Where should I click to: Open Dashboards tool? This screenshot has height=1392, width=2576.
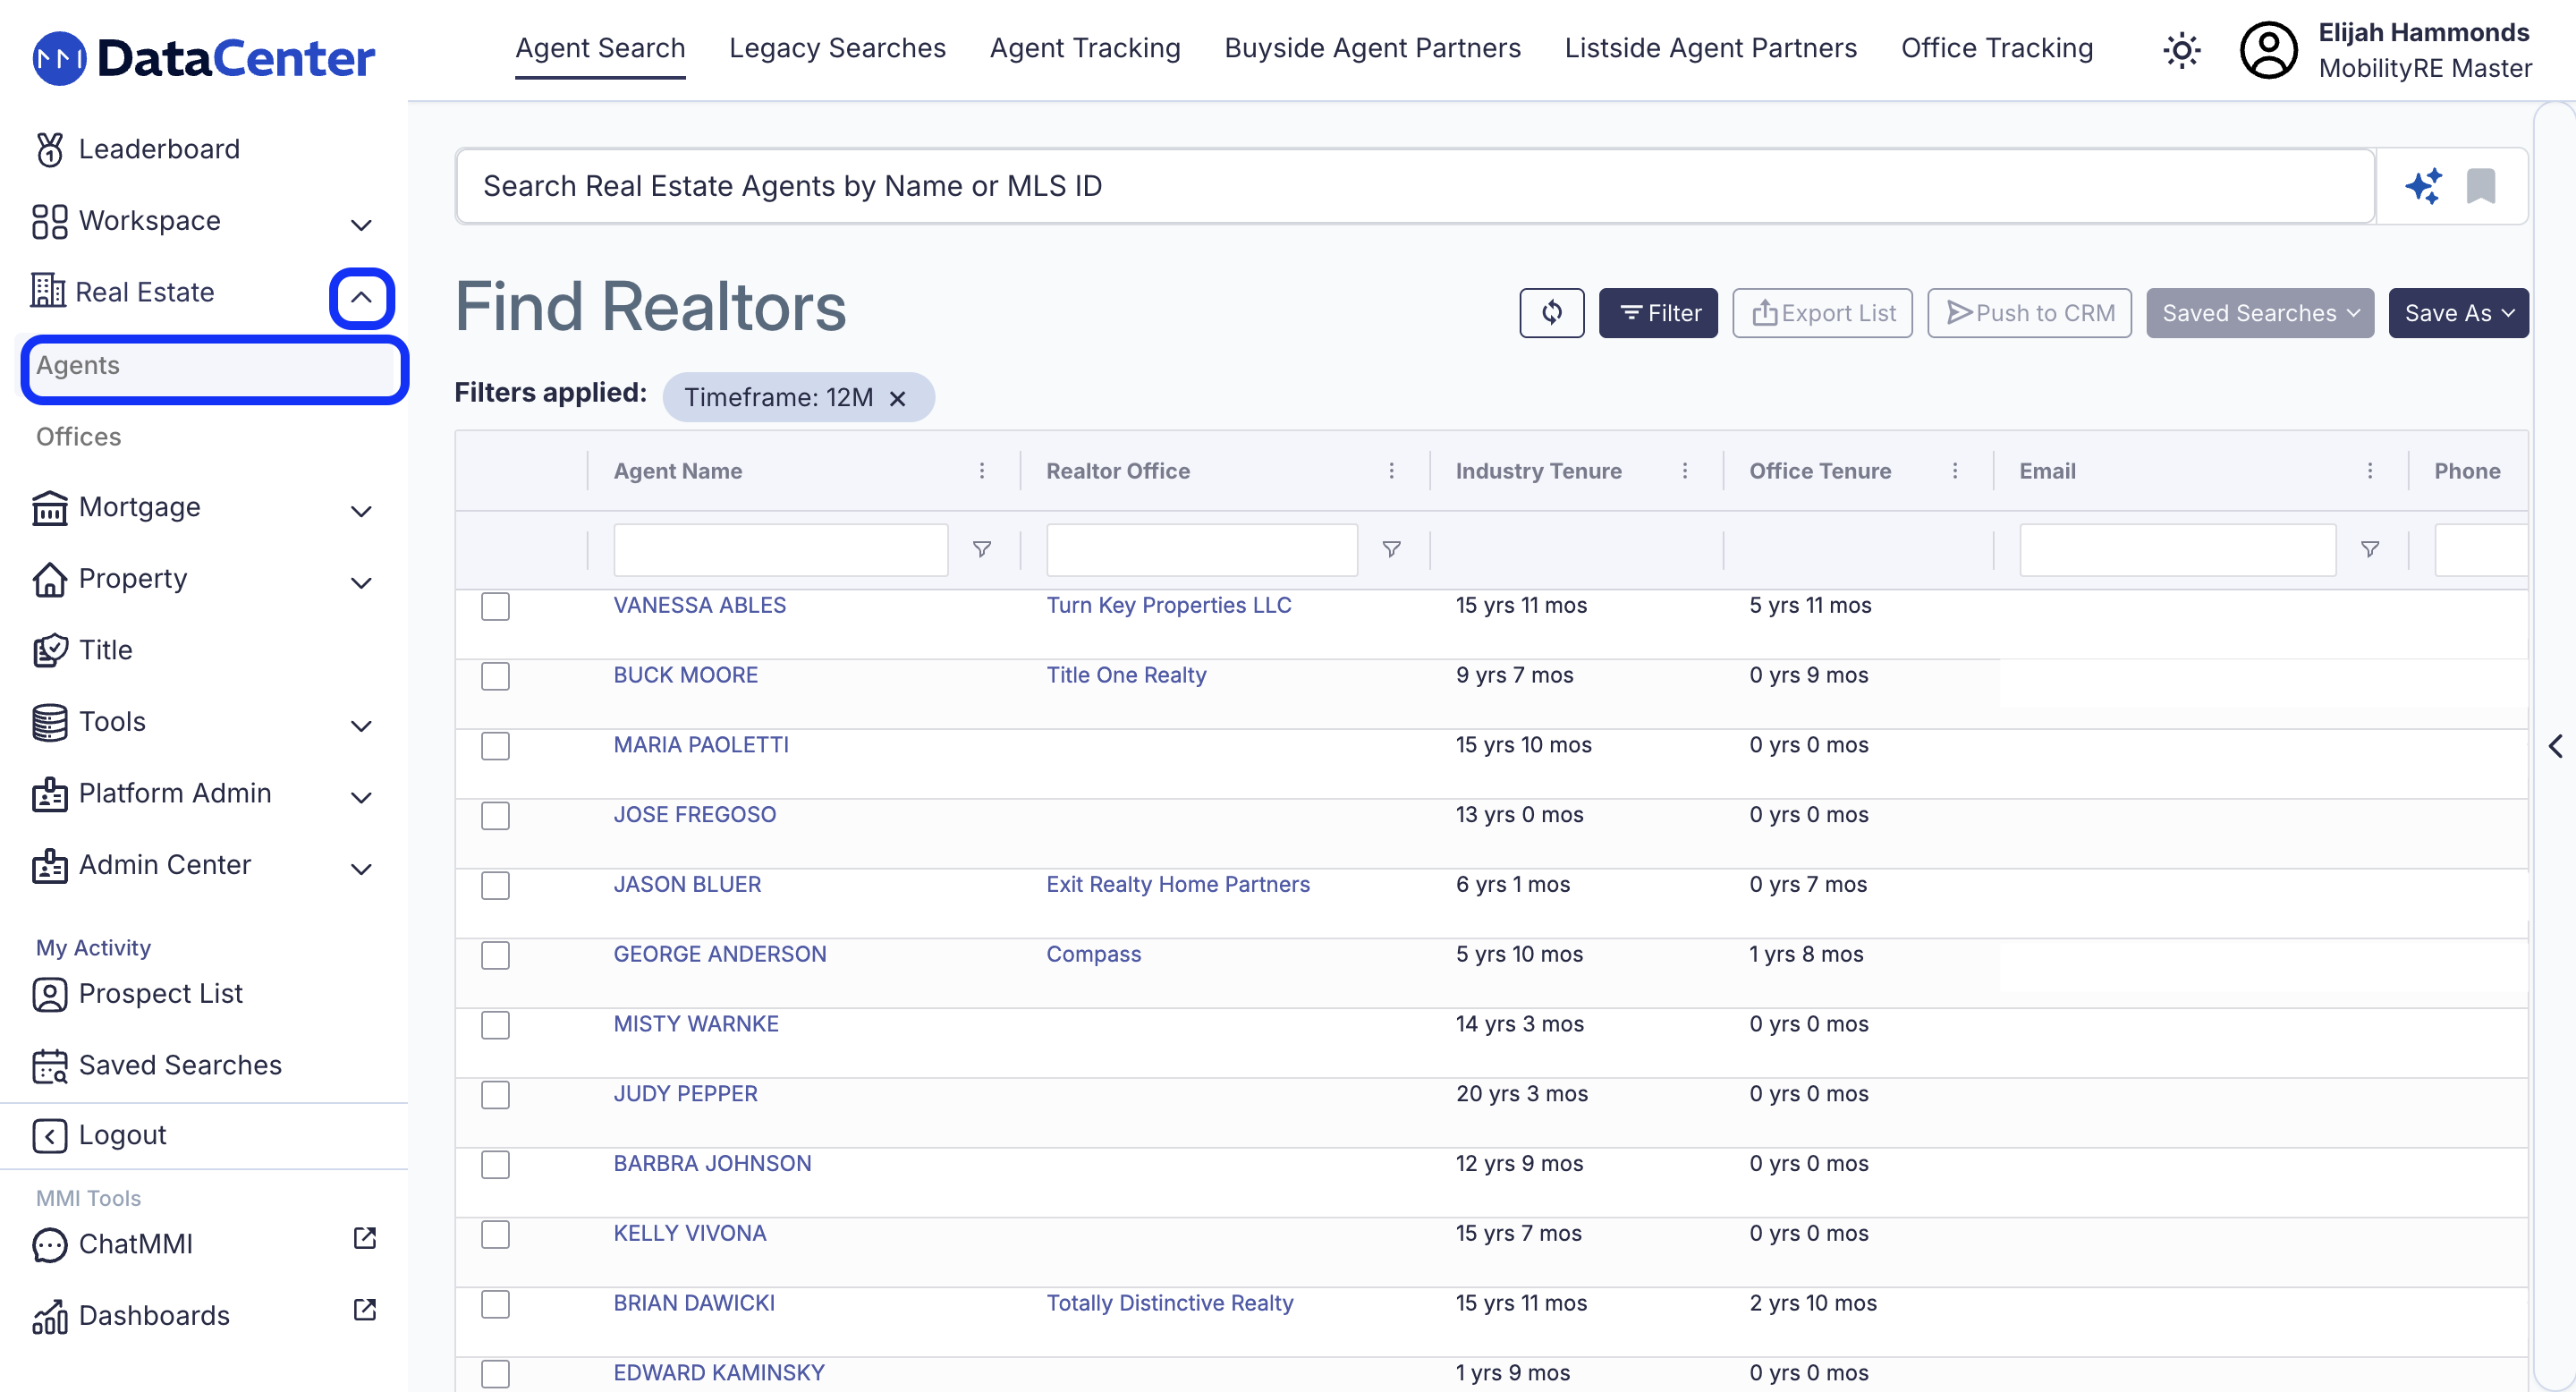[x=131, y=1316]
